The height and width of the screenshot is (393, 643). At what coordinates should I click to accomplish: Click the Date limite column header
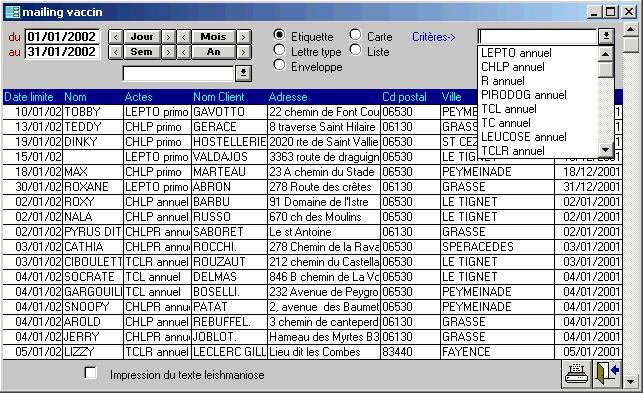[x=29, y=97]
